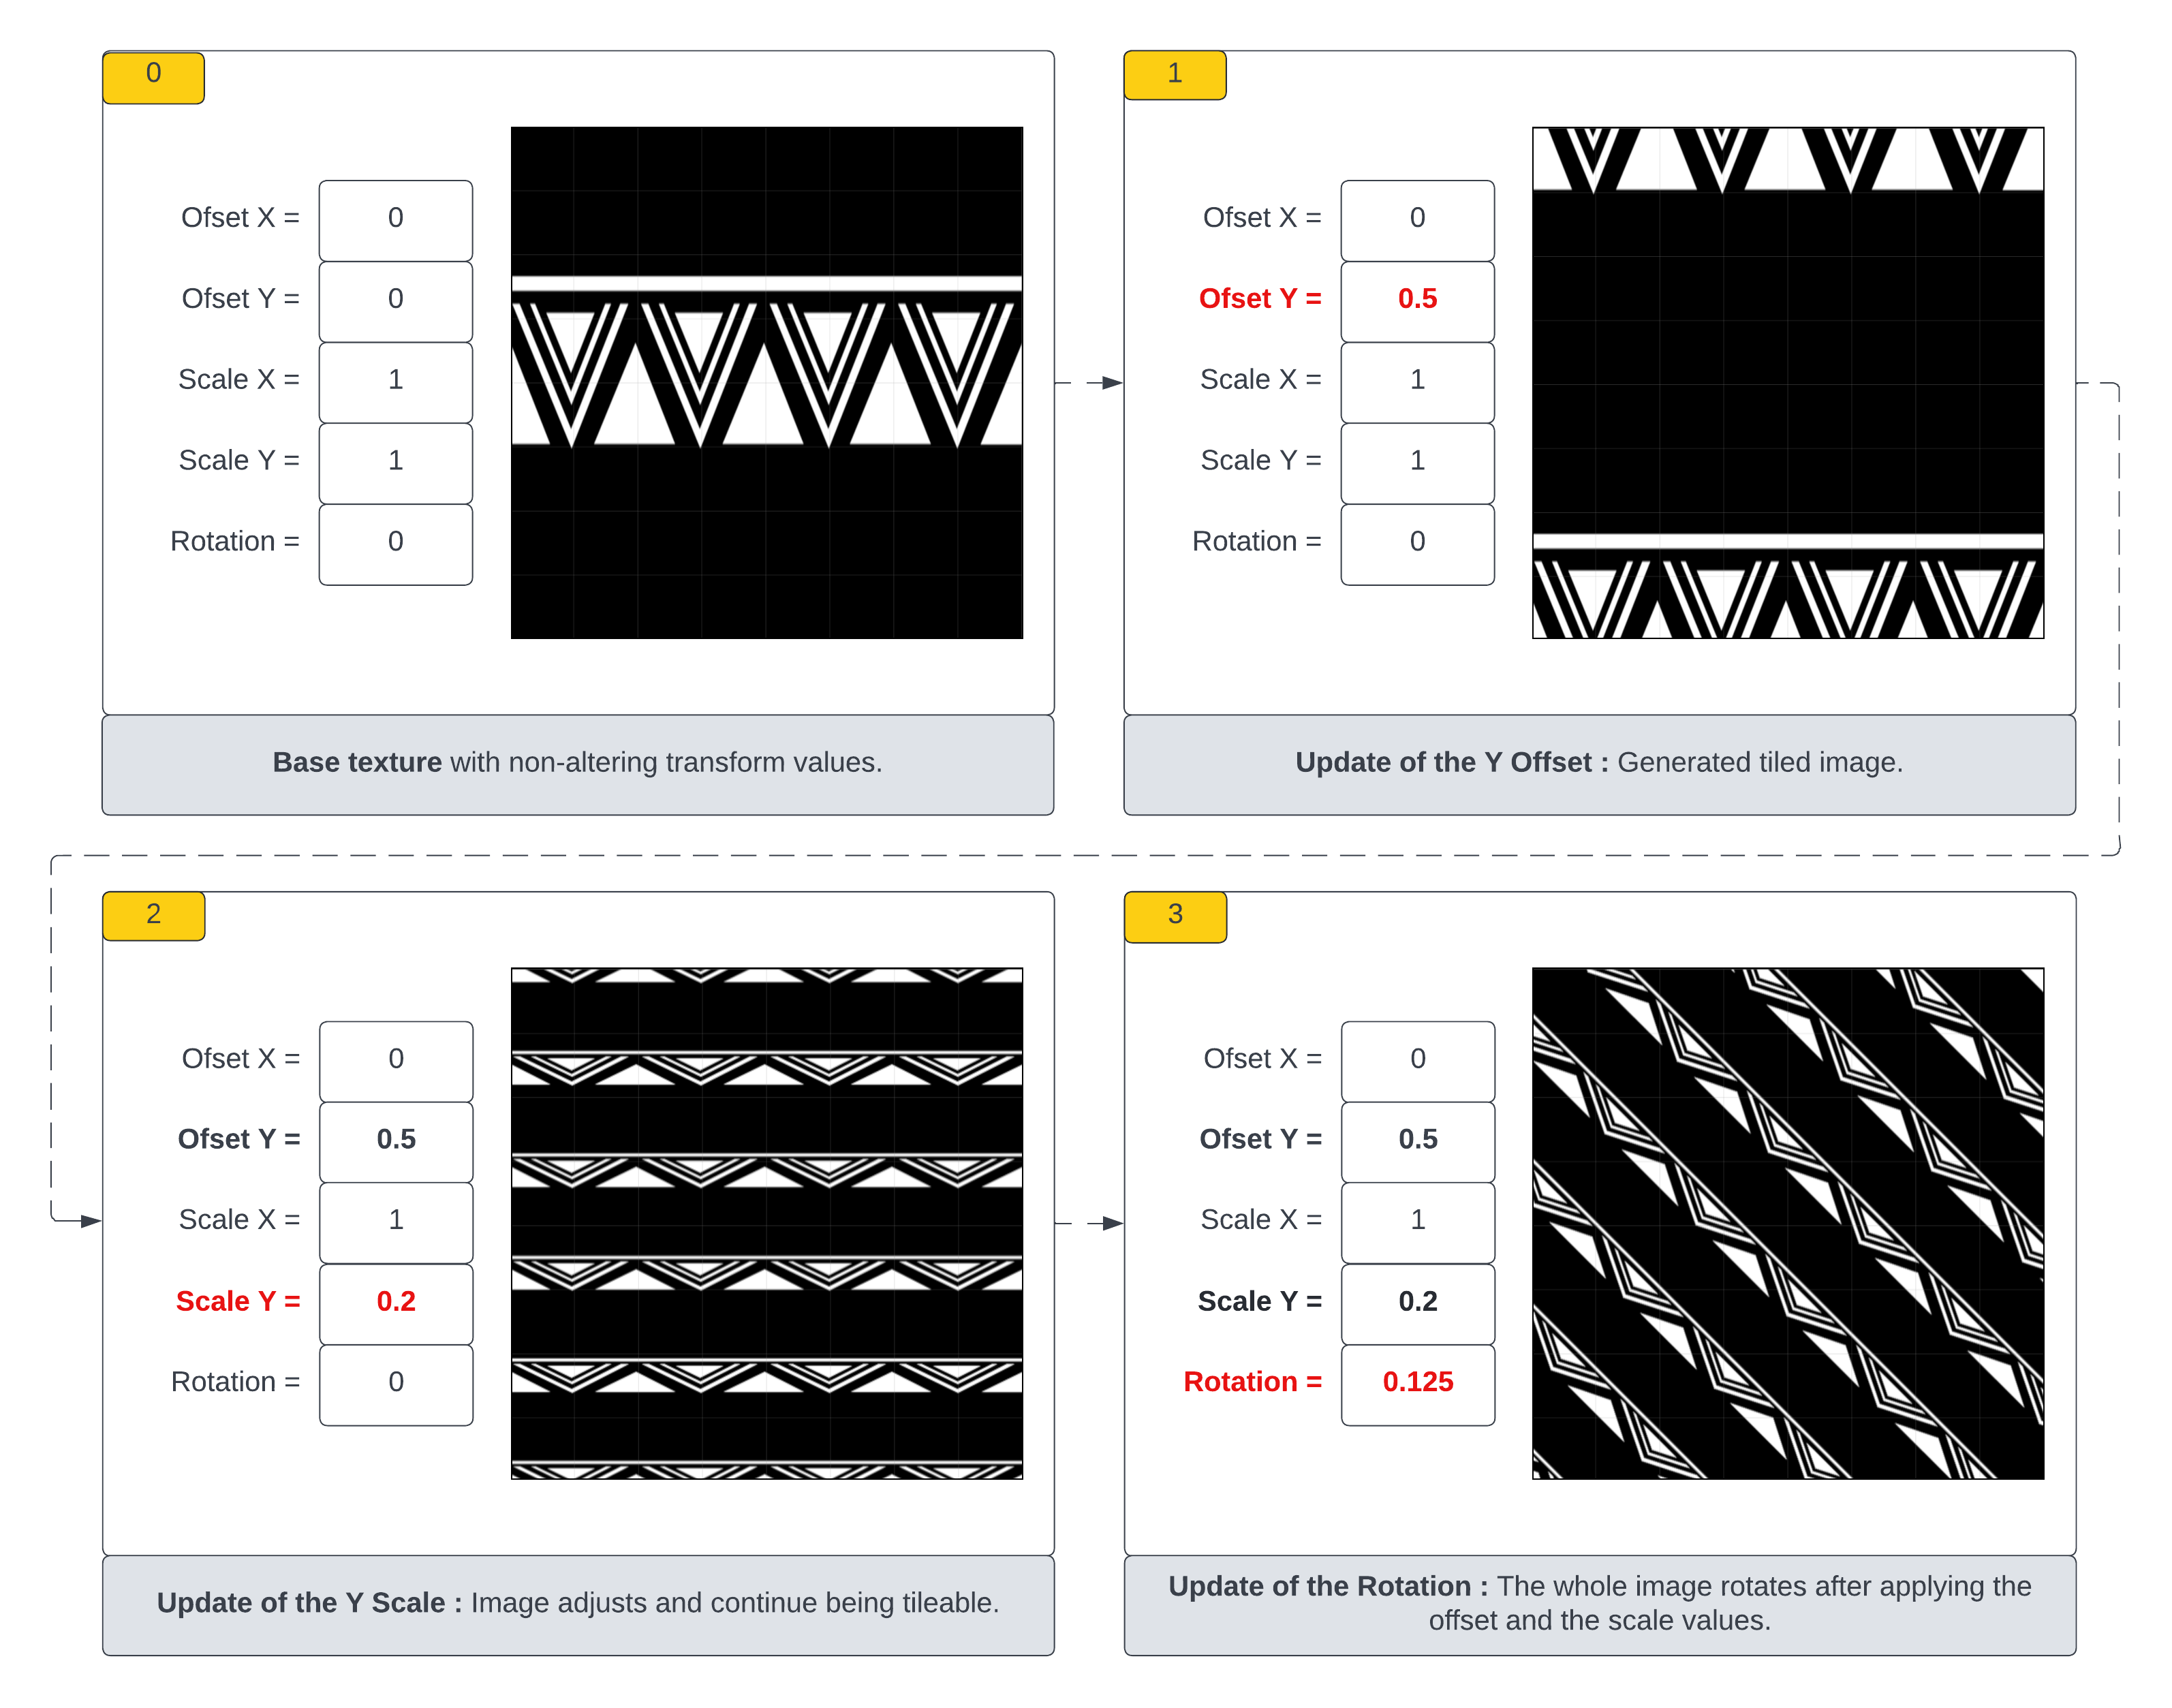The height and width of the screenshot is (1708, 2172).
Task: Click the "Ofset X =" label in panel 0
Action: pyautogui.click(x=240, y=217)
